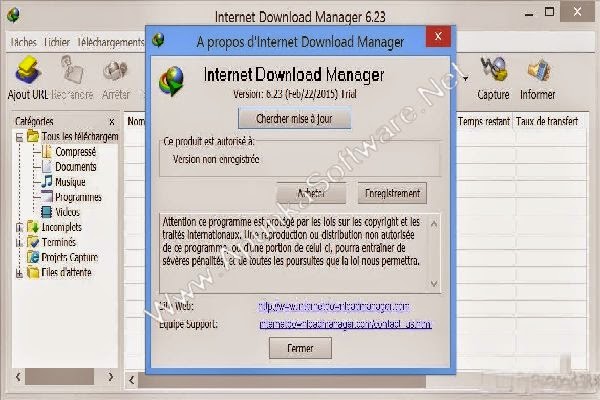Click the Terminés folder icon
This screenshot has height=400, width=600.
click(33, 242)
